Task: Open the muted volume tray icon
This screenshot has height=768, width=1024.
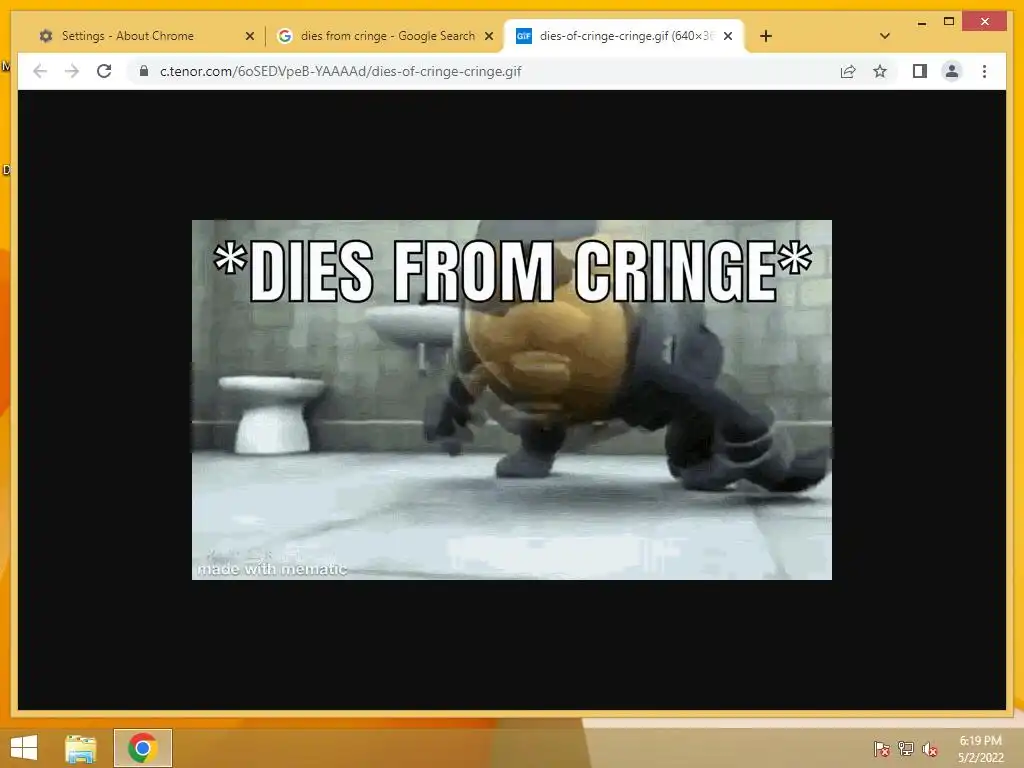Action: point(930,749)
